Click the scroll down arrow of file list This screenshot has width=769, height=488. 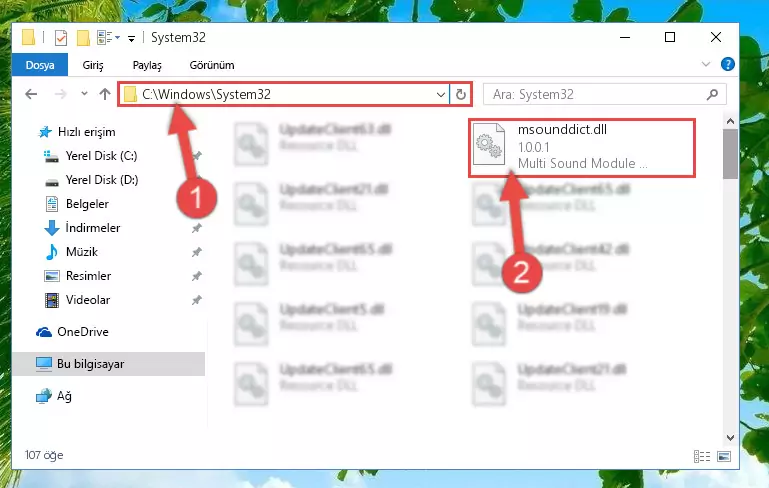(730, 437)
